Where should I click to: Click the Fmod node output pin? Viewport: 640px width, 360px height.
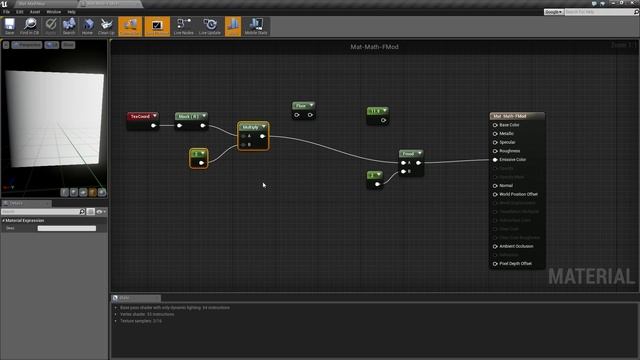[418, 163]
